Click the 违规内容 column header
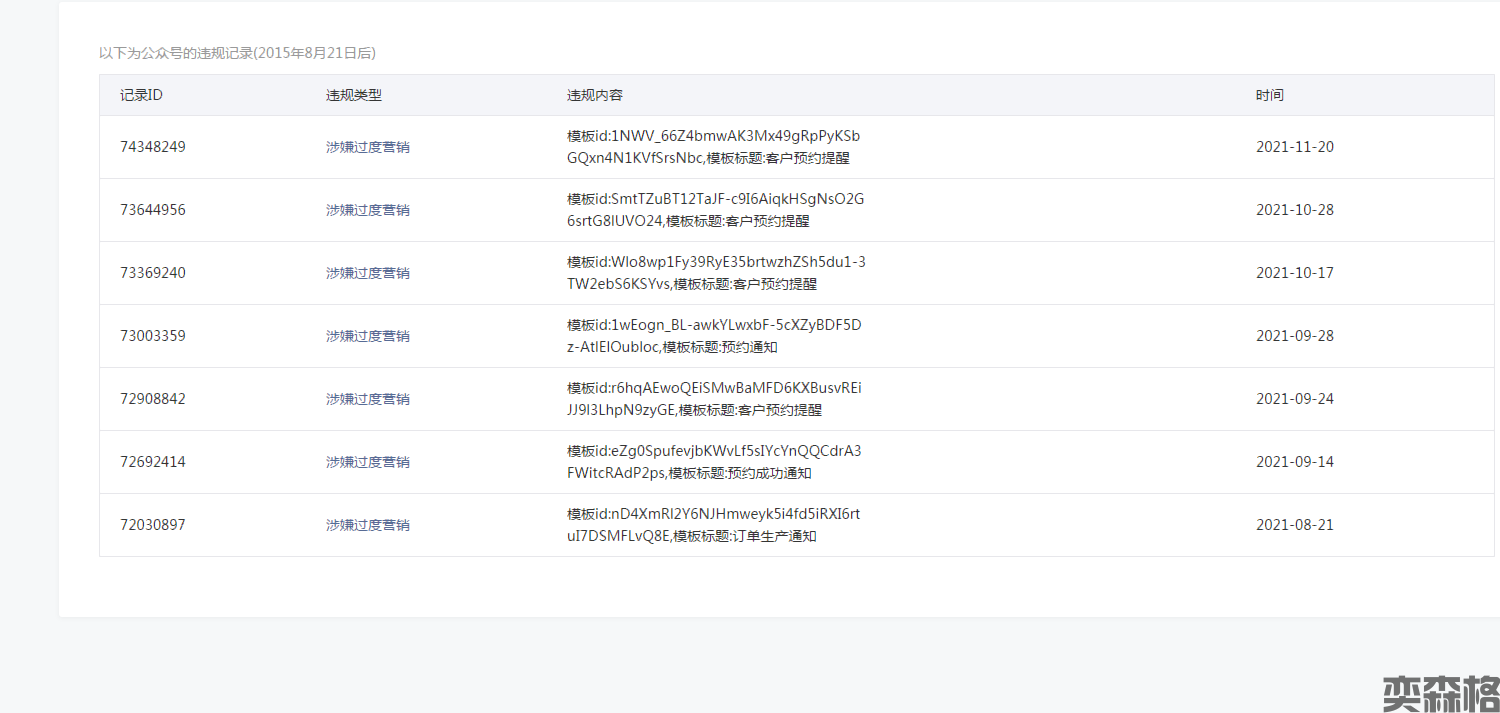The height and width of the screenshot is (713, 1500). point(594,95)
